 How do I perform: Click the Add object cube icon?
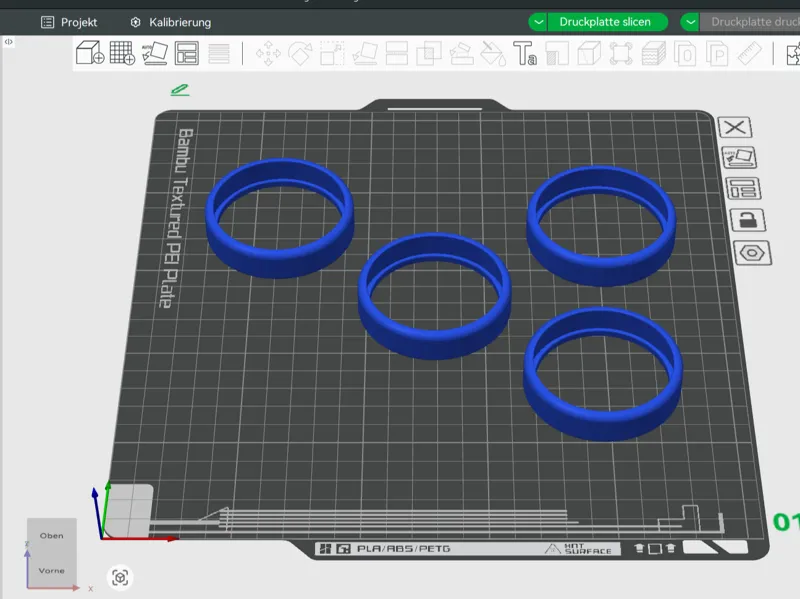click(x=90, y=53)
